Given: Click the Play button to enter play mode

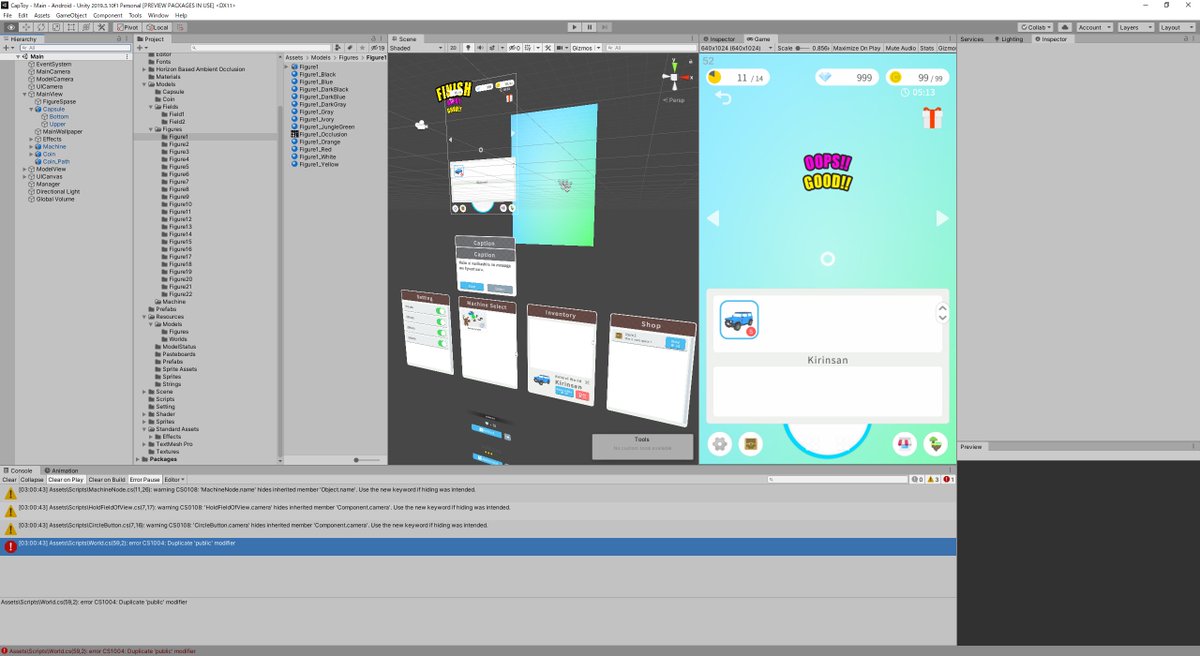Looking at the screenshot, I should coord(574,27).
